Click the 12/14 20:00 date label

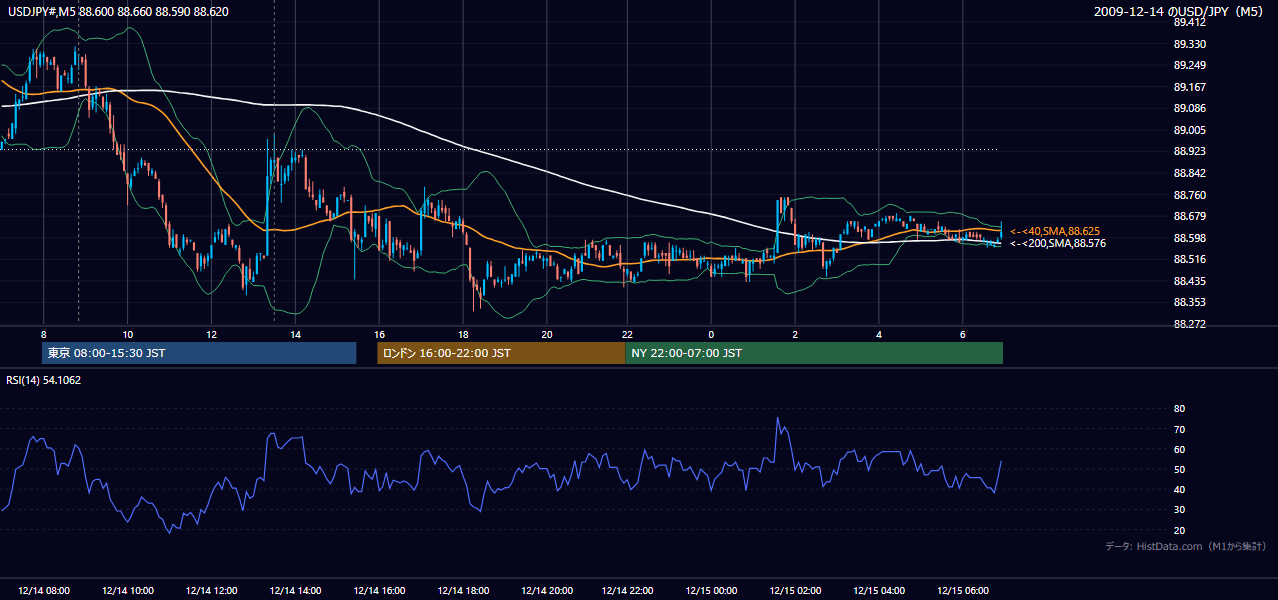[x=546, y=591]
